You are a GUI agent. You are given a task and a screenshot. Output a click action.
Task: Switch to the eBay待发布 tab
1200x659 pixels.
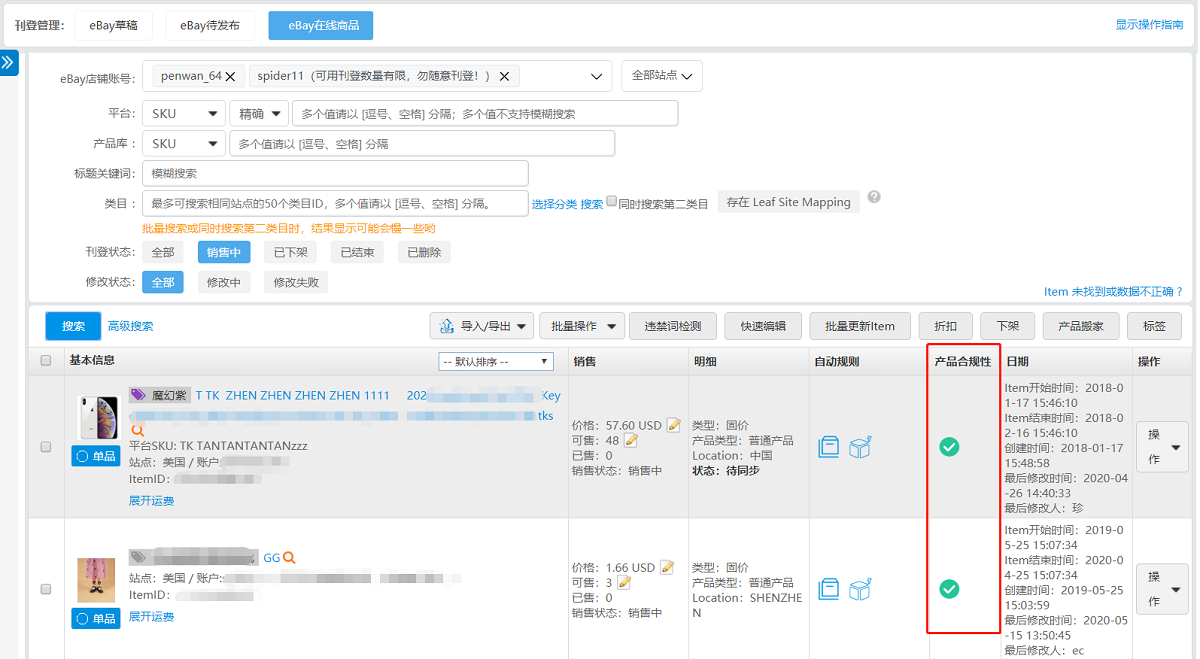point(210,25)
